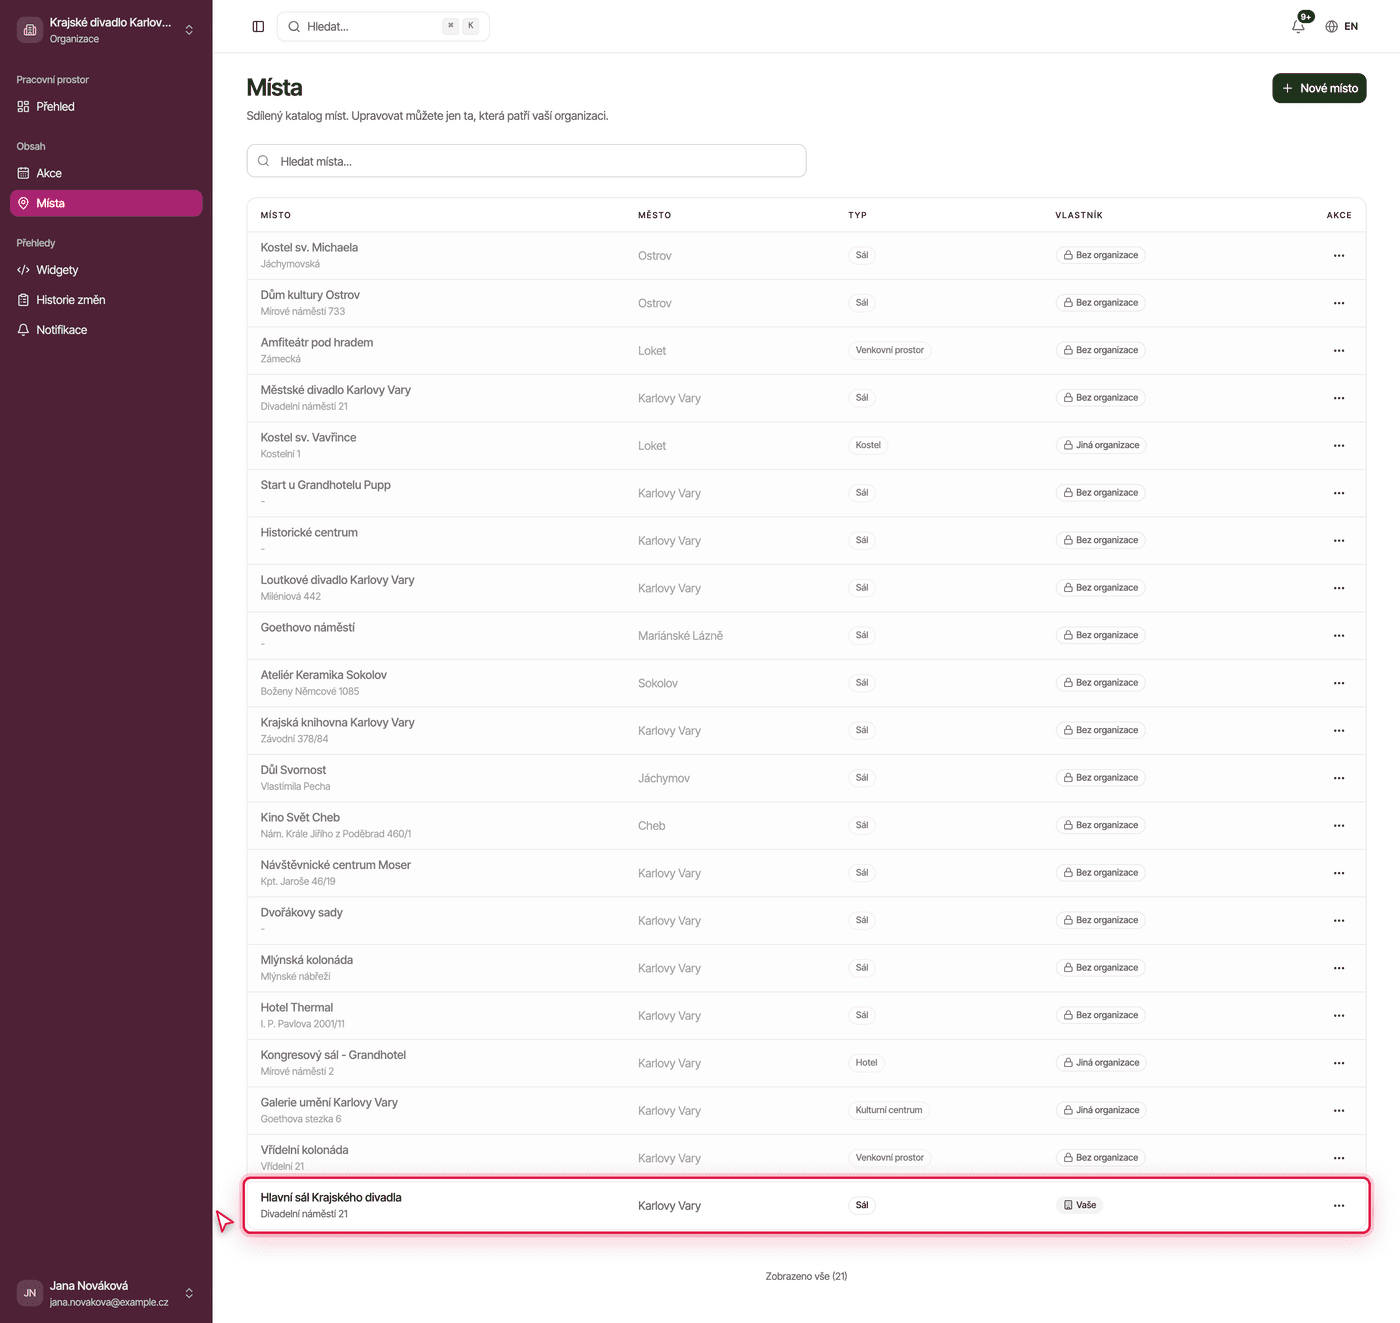Open actions menu for Městské divadlo Karlovy Vary
The width and height of the screenshot is (1400, 1323).
pyautogui.click(x=1339, y=398)
